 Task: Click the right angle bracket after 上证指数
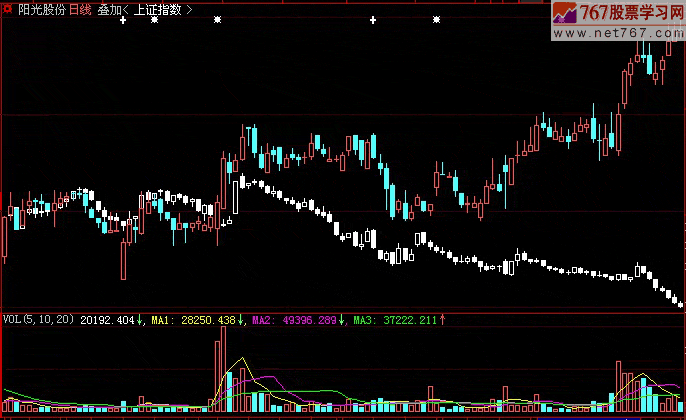[189, 8]
